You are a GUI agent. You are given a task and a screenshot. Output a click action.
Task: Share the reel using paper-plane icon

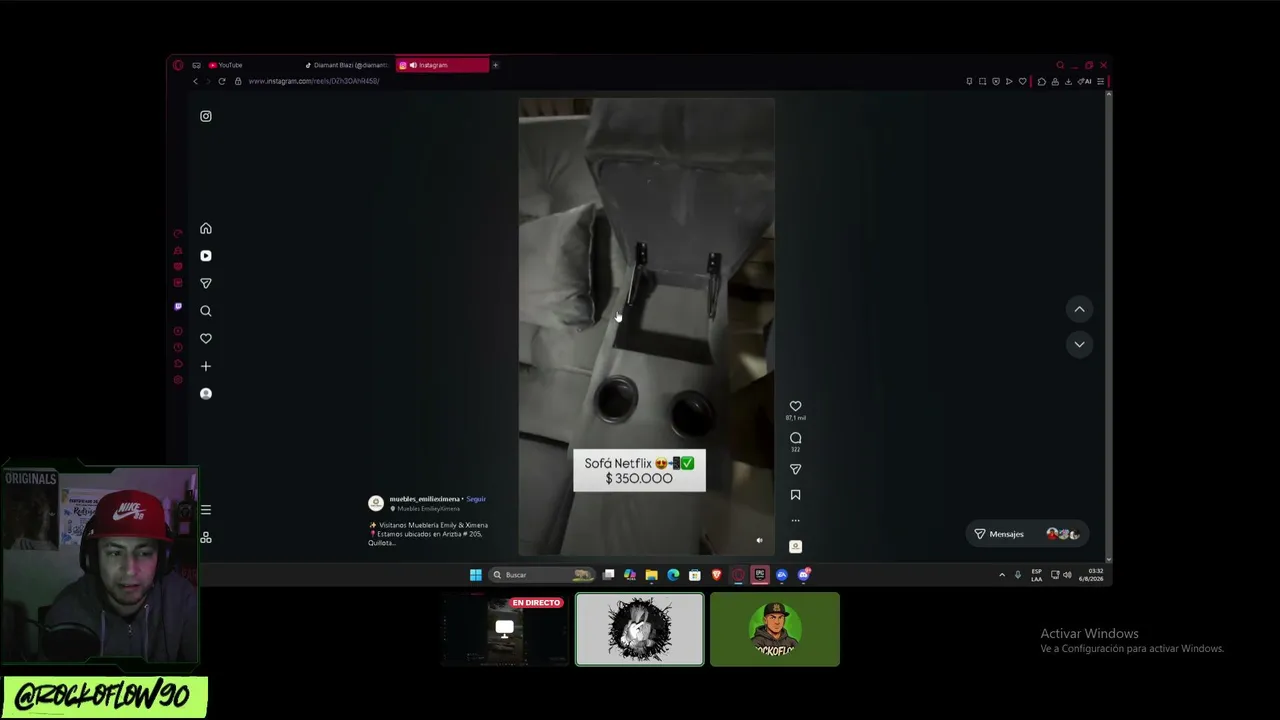(795, 469)
